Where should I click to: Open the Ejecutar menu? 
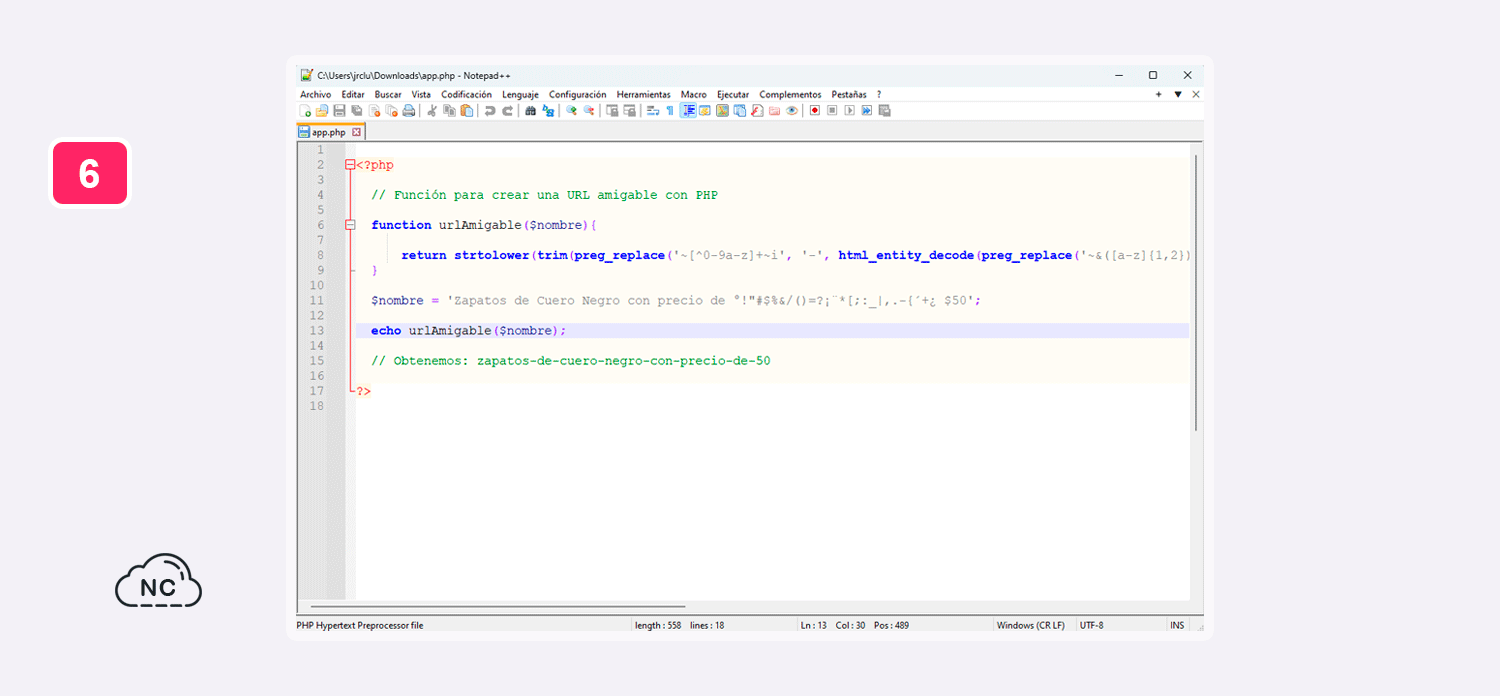[x=733, y=94]
